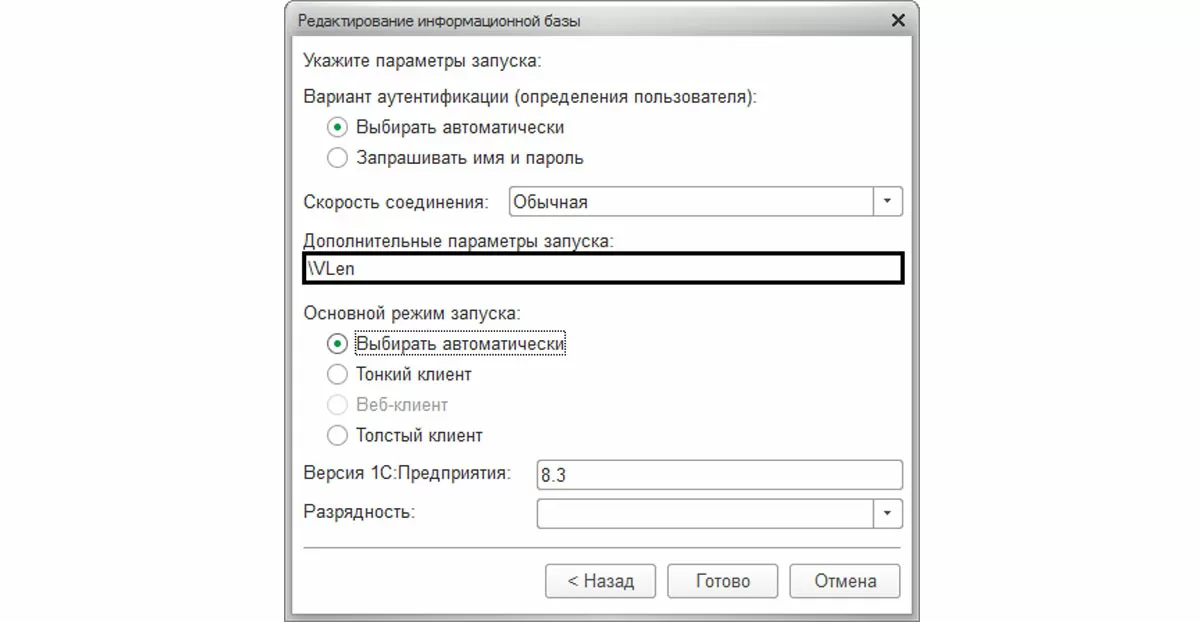Close the "Редактирование информационной базы" dialog
The image size is (1200, 622).
tap(898, 20)
